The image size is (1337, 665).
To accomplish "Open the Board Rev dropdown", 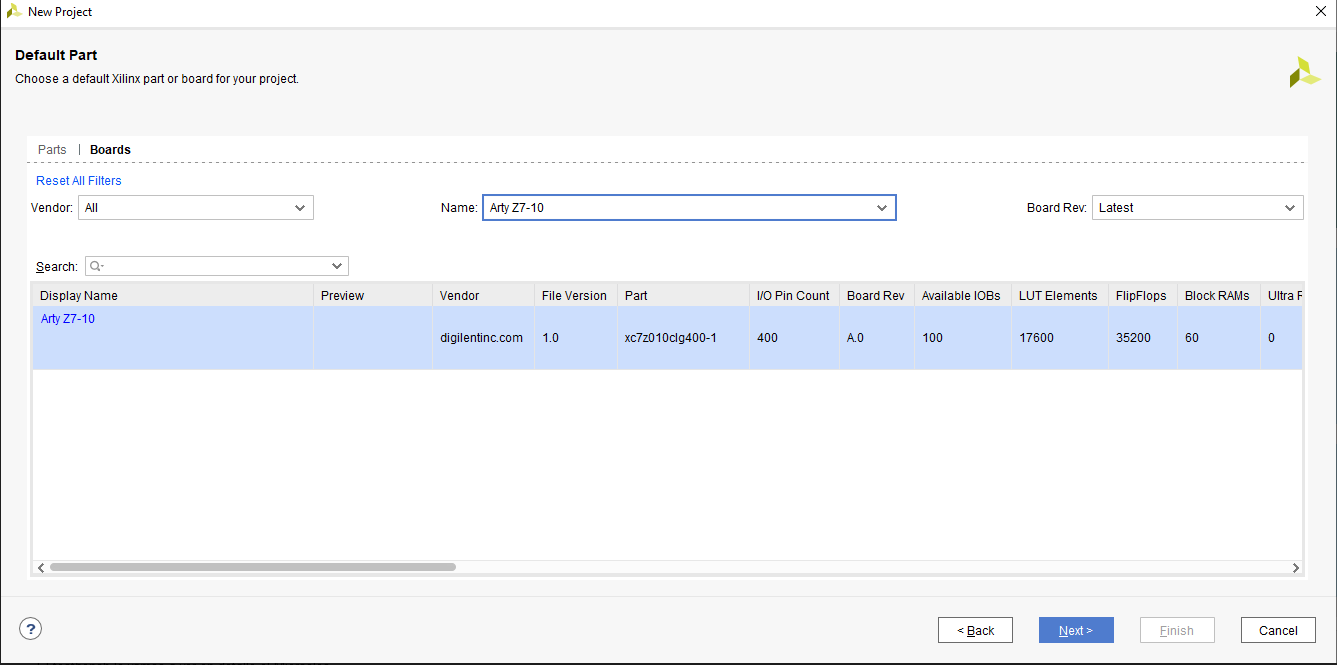I will pos(1197,207).
